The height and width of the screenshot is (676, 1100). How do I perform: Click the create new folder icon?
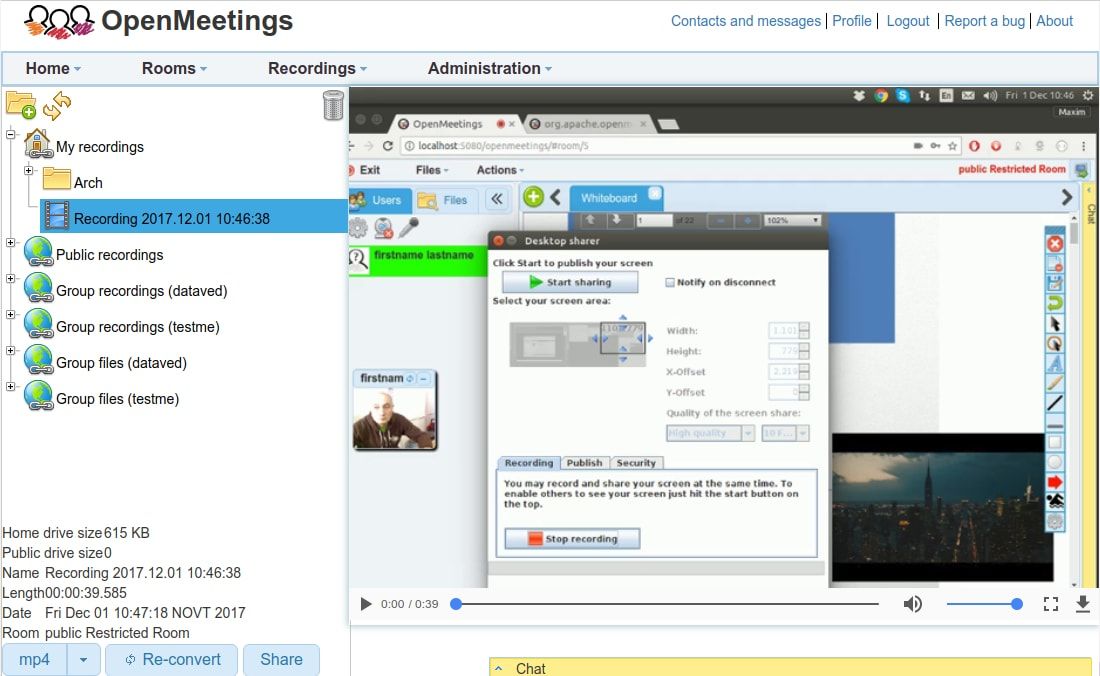20,104
